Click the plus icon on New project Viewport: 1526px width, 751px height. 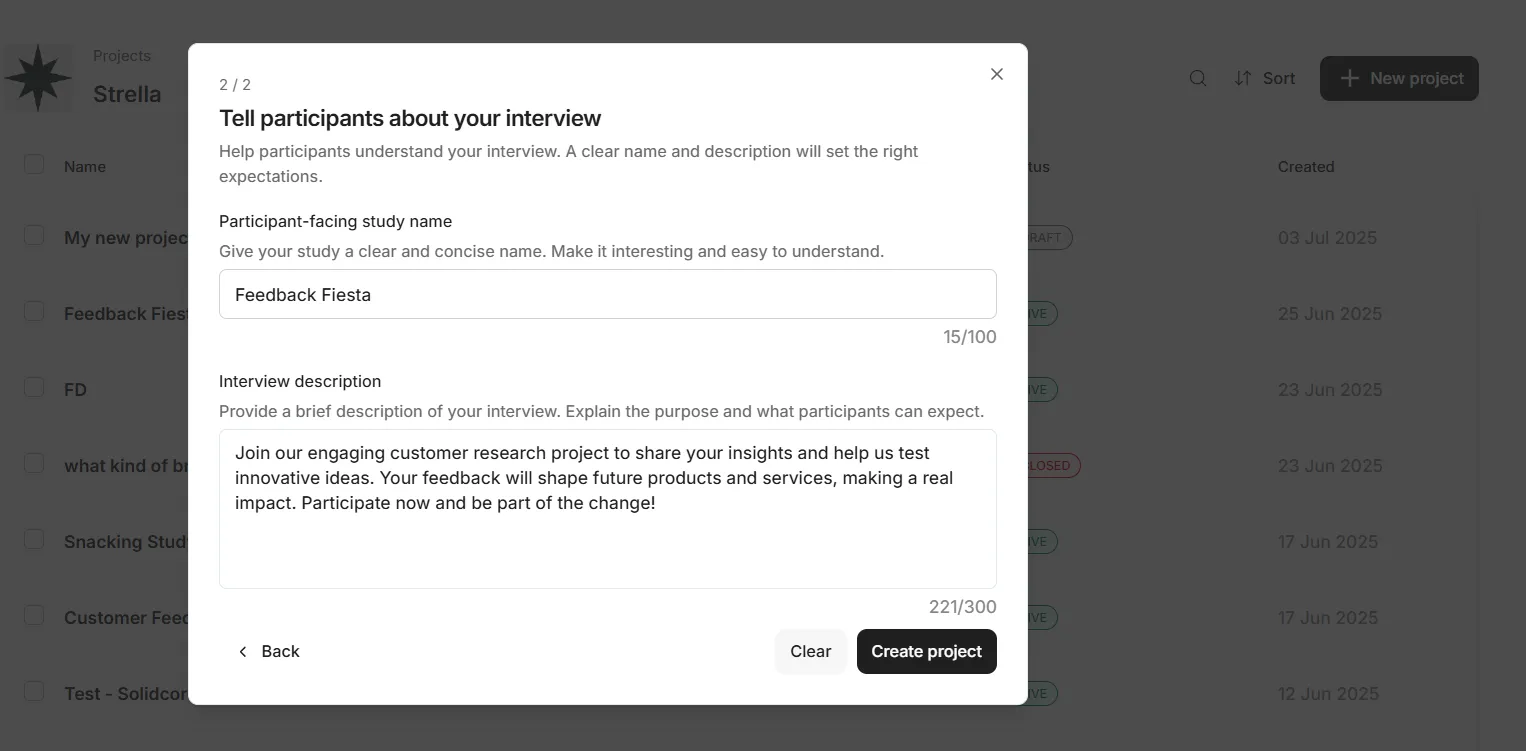pos(1349,78)
